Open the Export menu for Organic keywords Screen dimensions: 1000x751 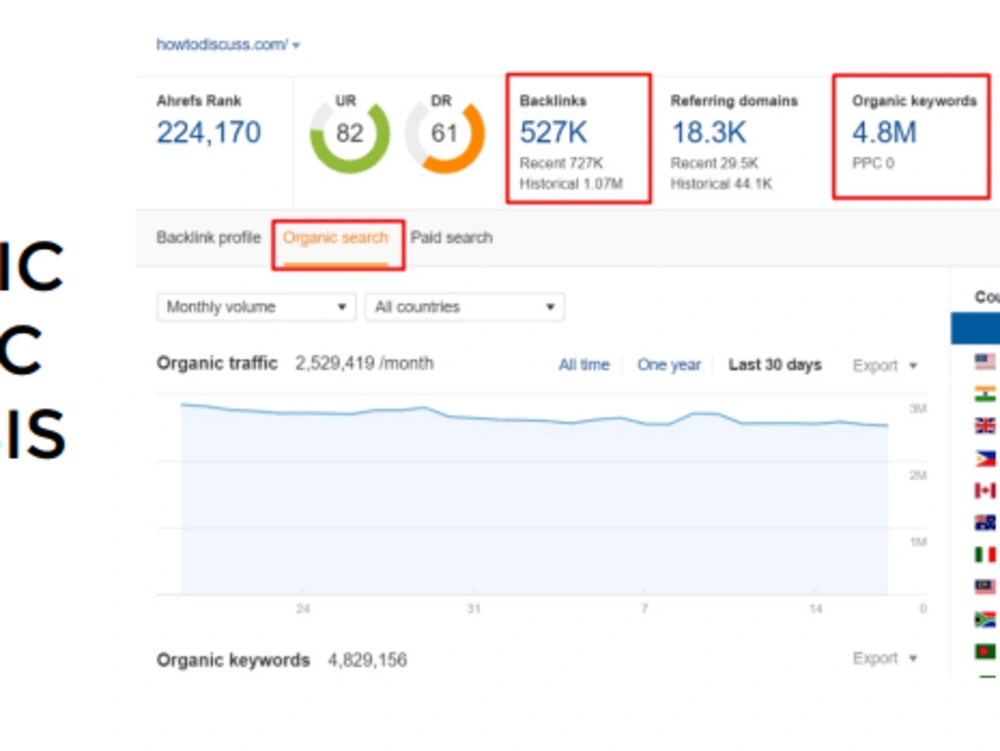coord(885,658)
